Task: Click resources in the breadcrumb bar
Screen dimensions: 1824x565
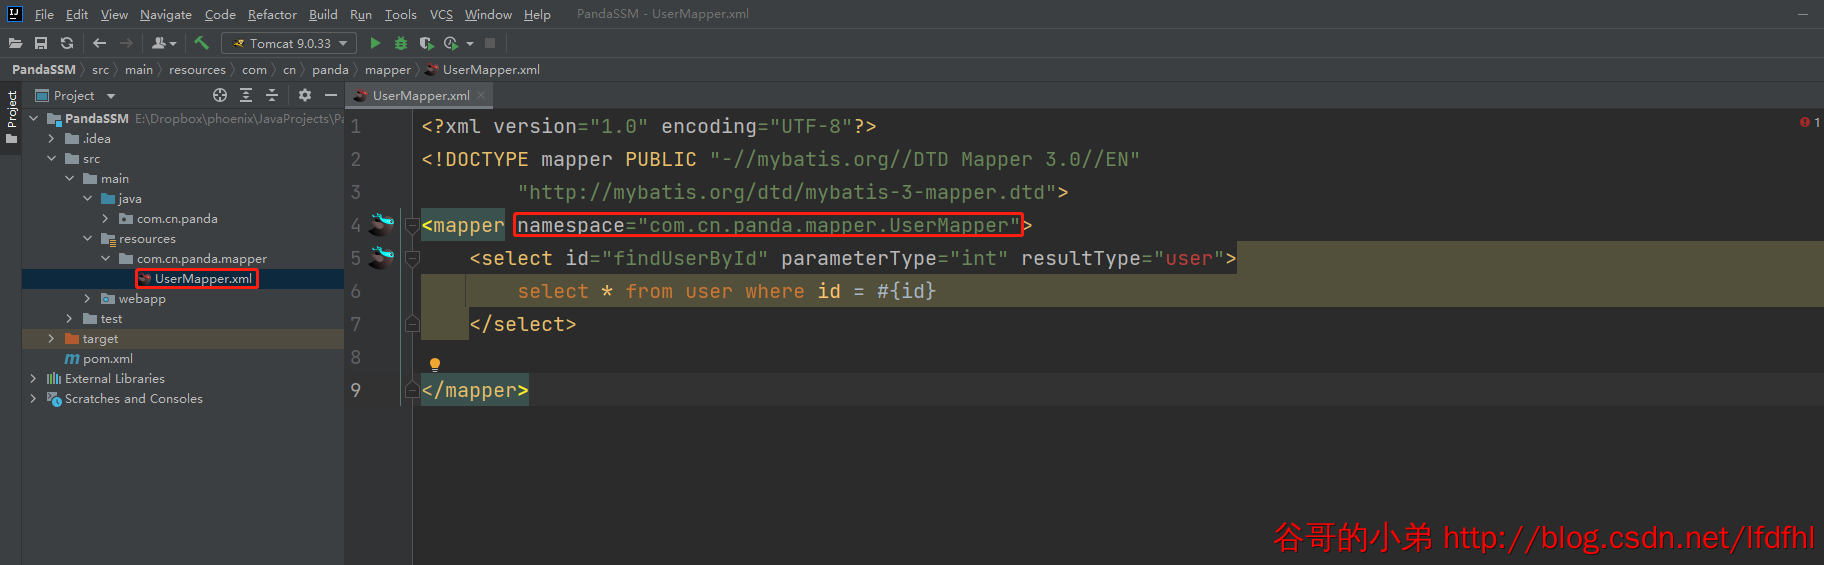Action: tap(197, 70)
